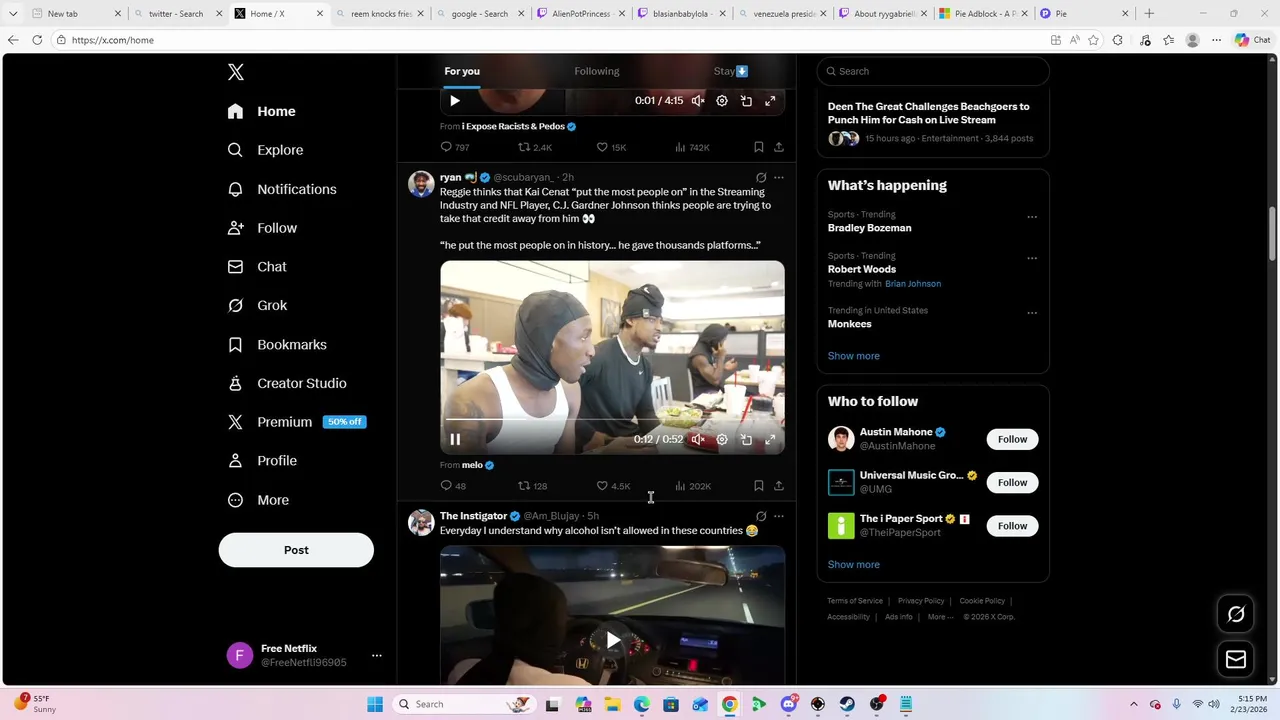
Task: Open melo's profile link
Action: (x=478, y=465)
